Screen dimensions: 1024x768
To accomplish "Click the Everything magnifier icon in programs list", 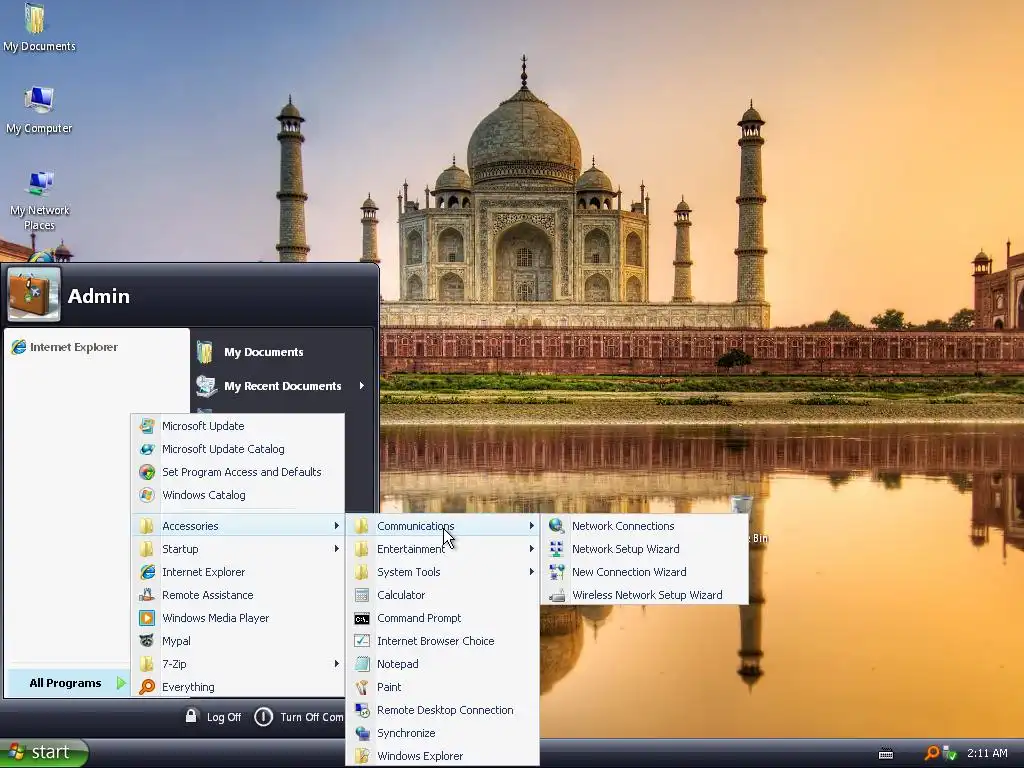I will click(x=147, y=687).
